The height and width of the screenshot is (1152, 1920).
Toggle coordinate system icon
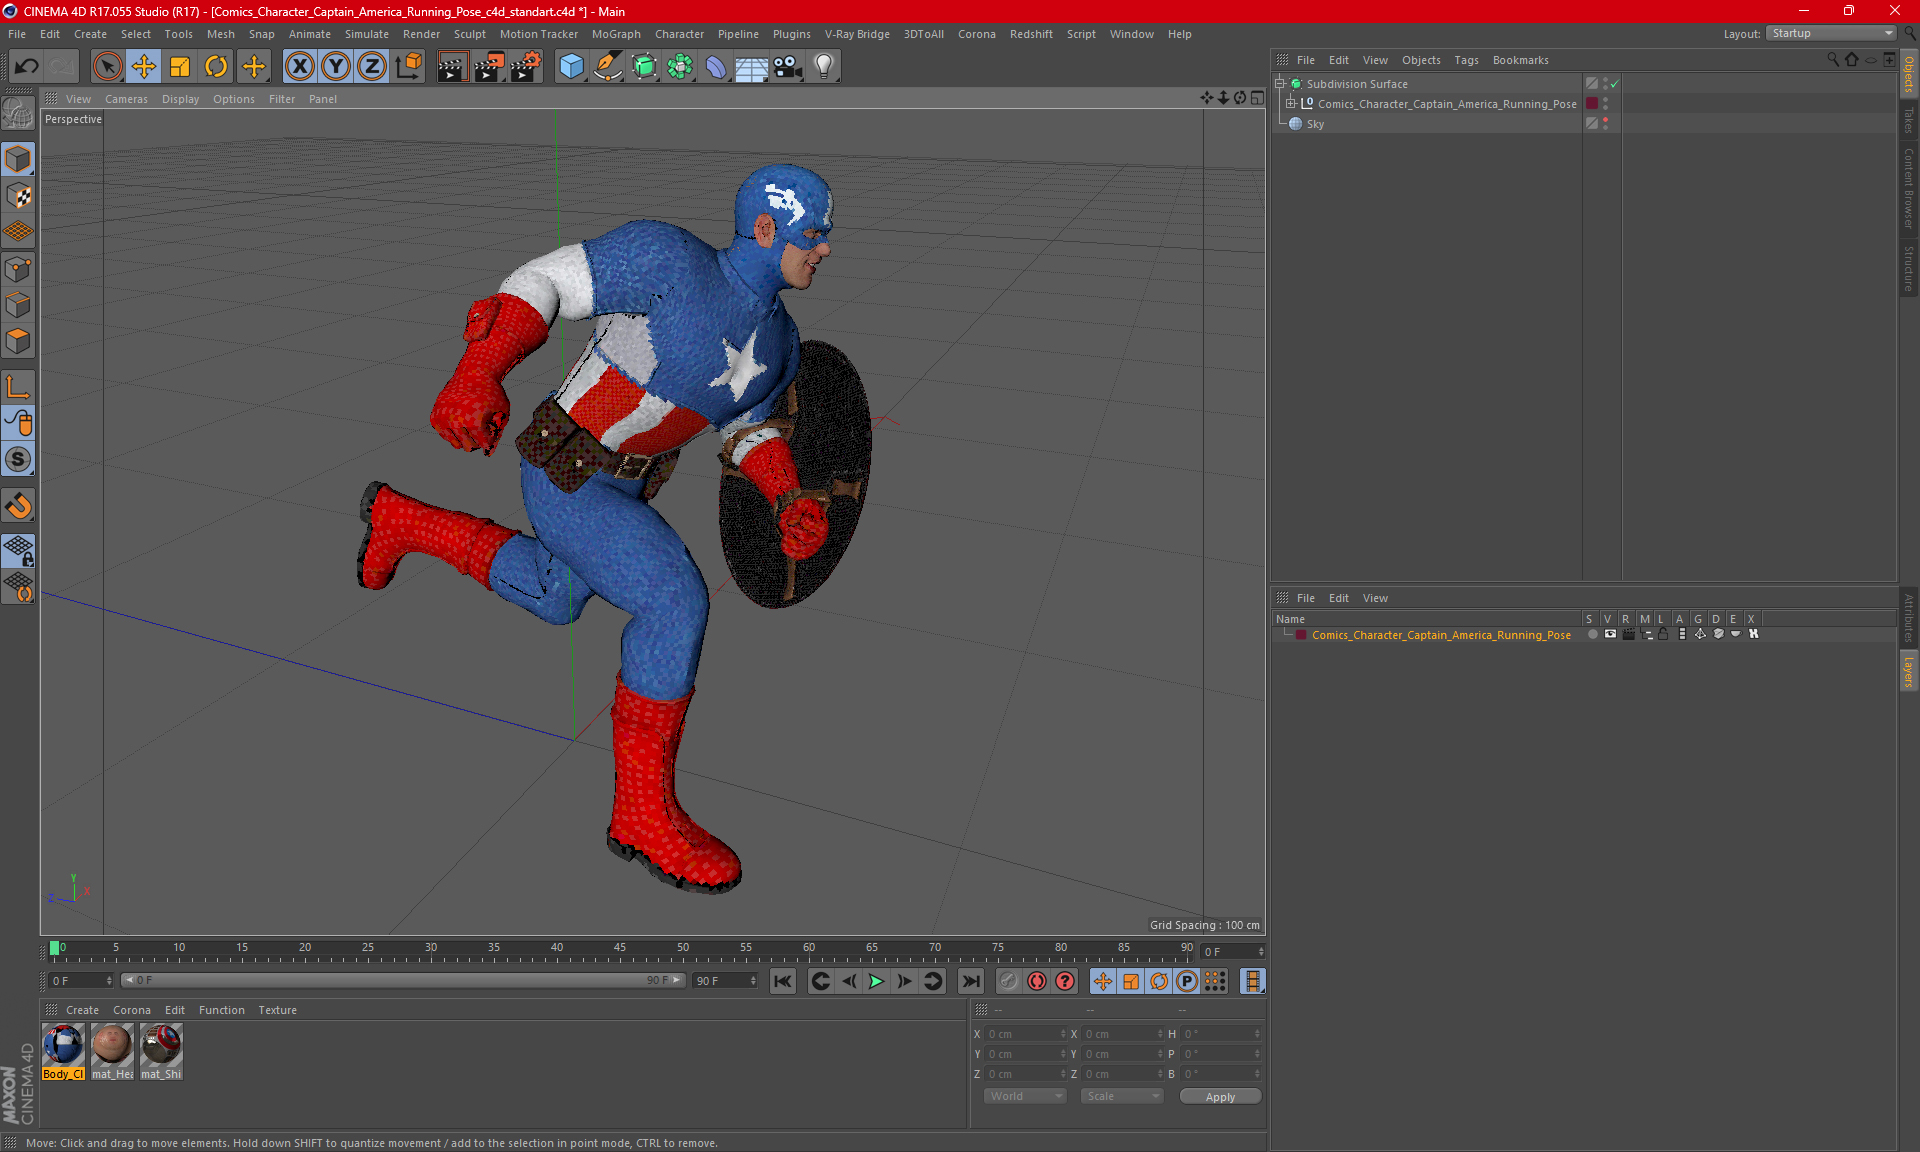pos(408,67)
